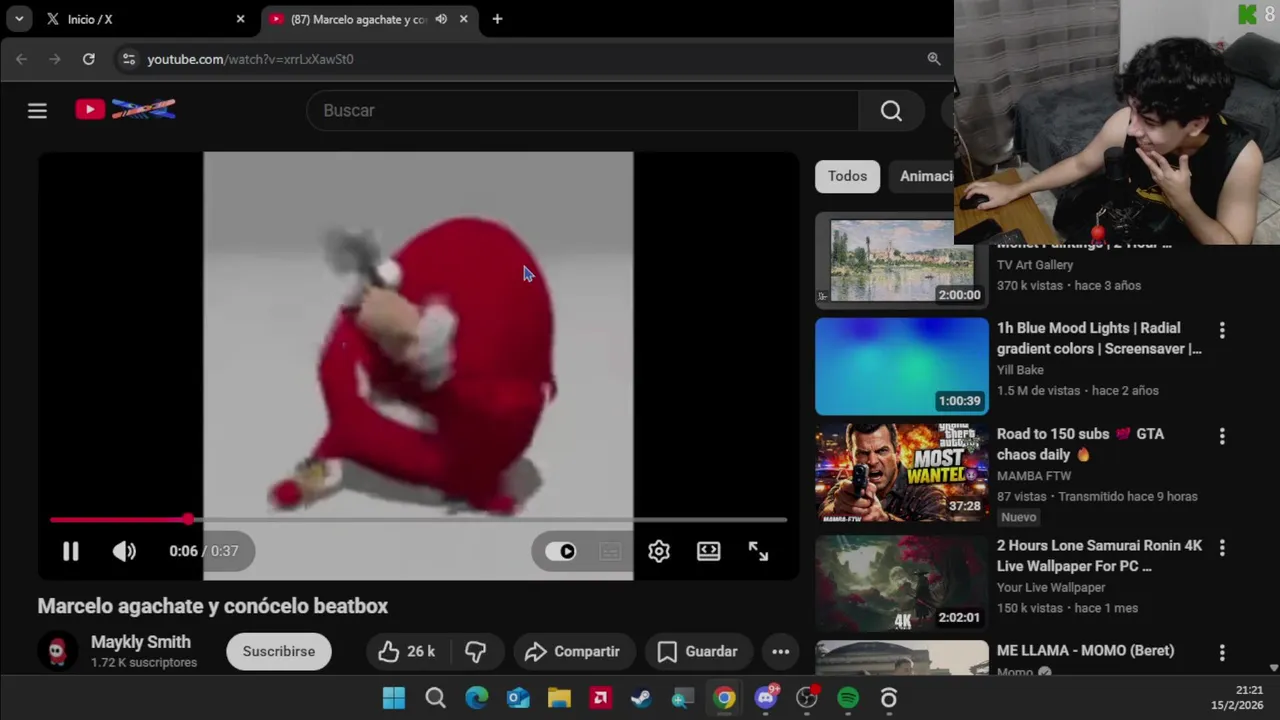
Task: Open options for ME LLAMA - MOMO
Action: pyautogui.click(x=1221, y=653)
